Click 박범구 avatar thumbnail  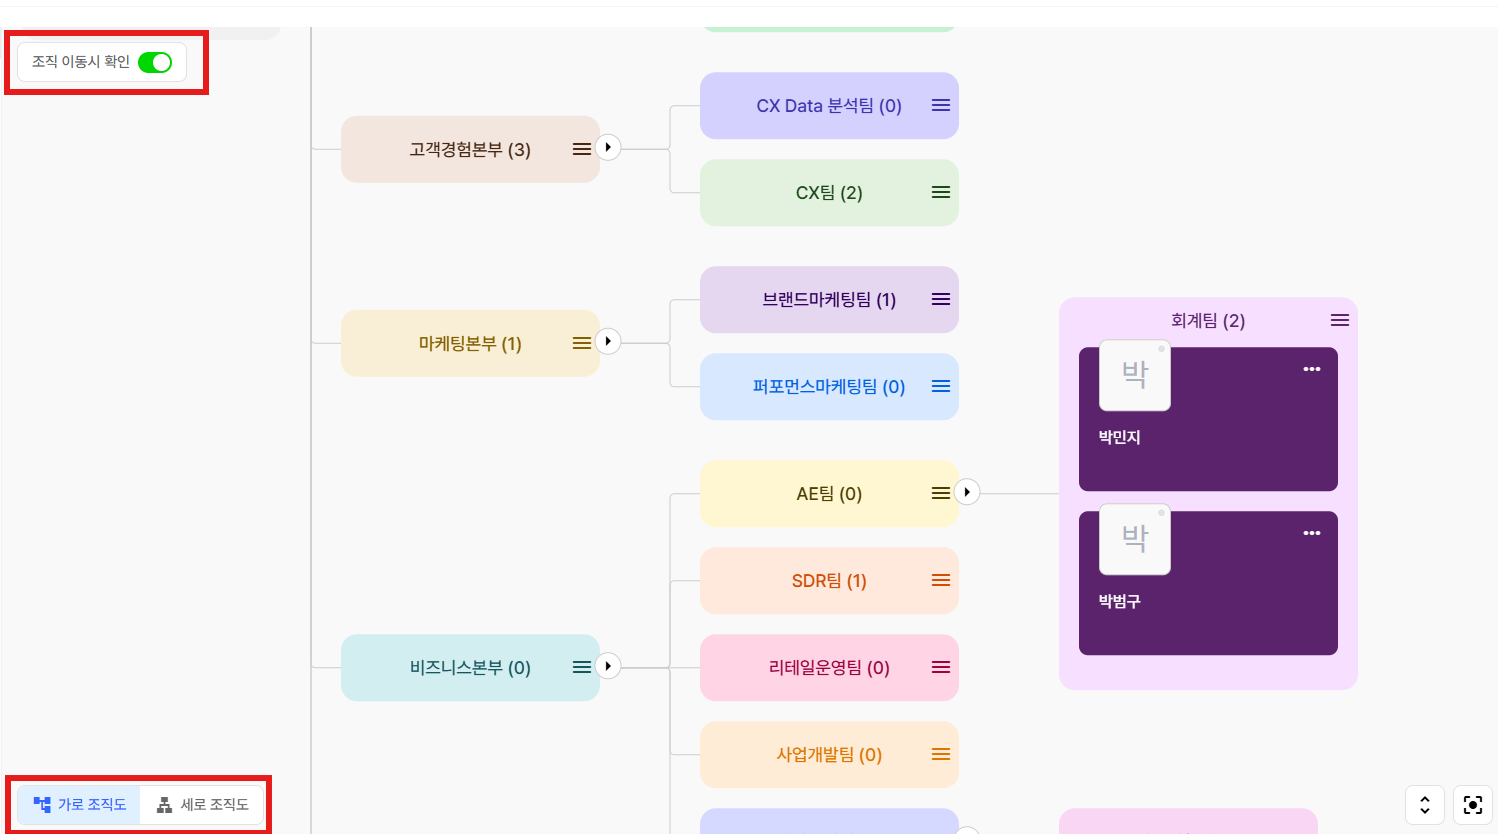1135,539
